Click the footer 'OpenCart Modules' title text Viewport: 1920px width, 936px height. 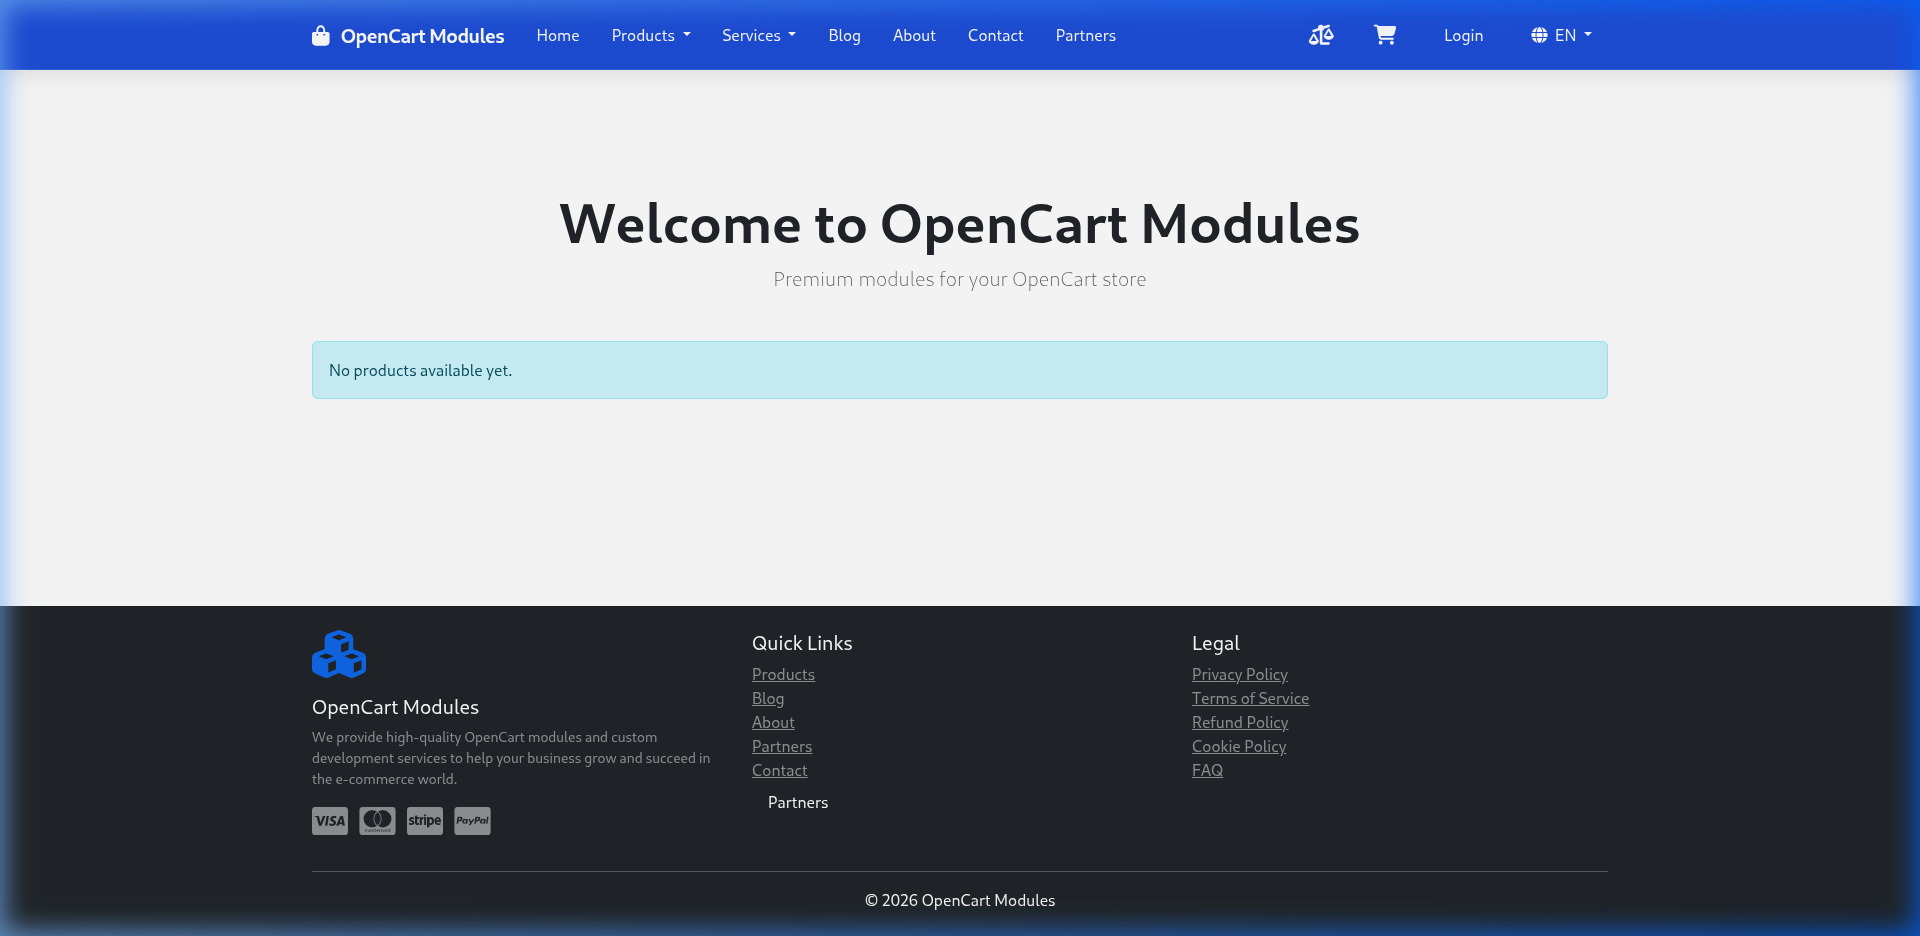point(395,708)
